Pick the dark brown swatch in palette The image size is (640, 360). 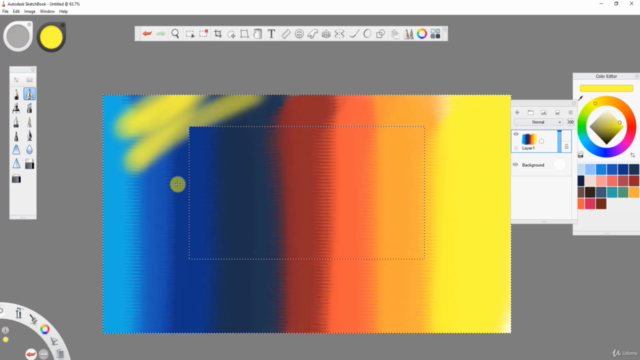coord(590,192)
